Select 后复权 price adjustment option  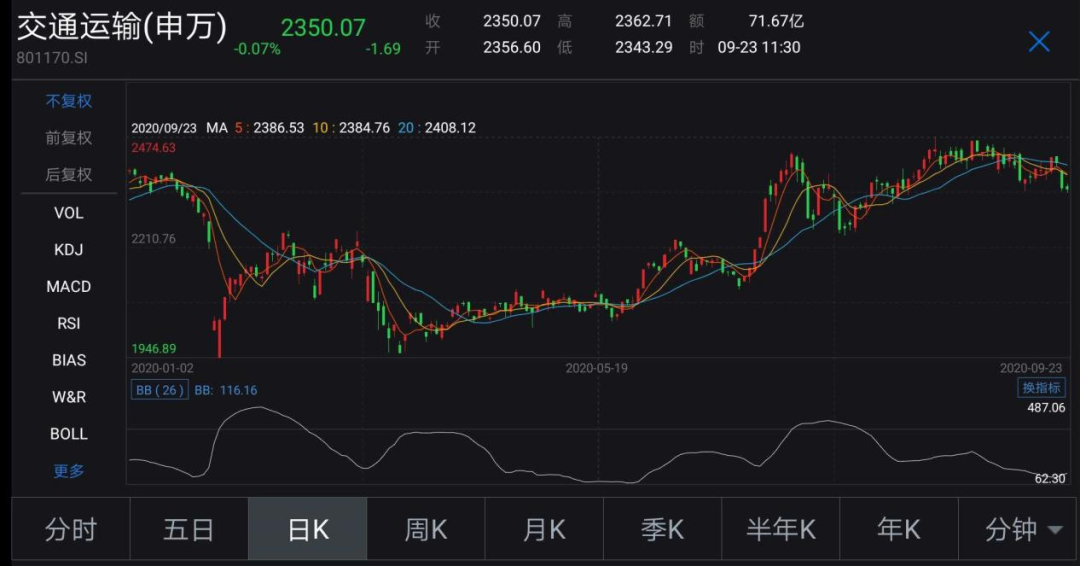(68, 175)
